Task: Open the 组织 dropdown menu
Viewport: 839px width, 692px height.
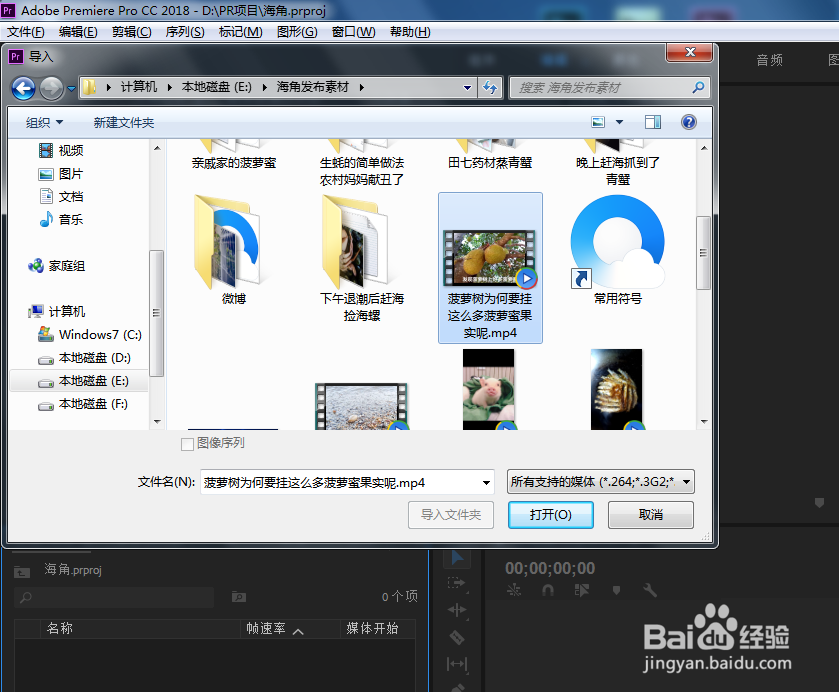Action: [x=44, y=123]
